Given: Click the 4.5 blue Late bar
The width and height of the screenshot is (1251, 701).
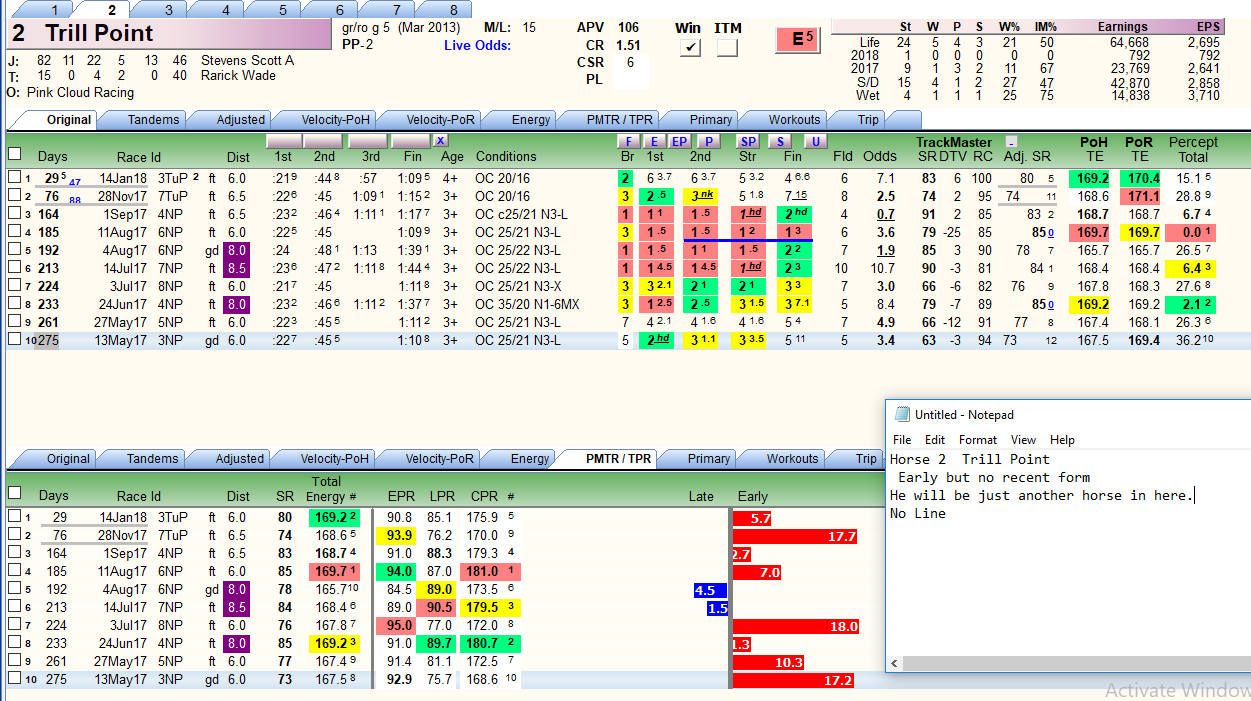Looking at the screenshot, I should click(x=711, y=590).
